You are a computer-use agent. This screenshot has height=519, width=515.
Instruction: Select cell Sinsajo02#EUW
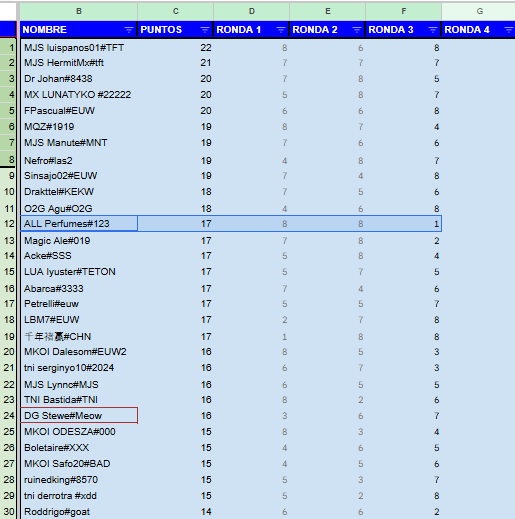pyautogui.click(x=79, y=176)
